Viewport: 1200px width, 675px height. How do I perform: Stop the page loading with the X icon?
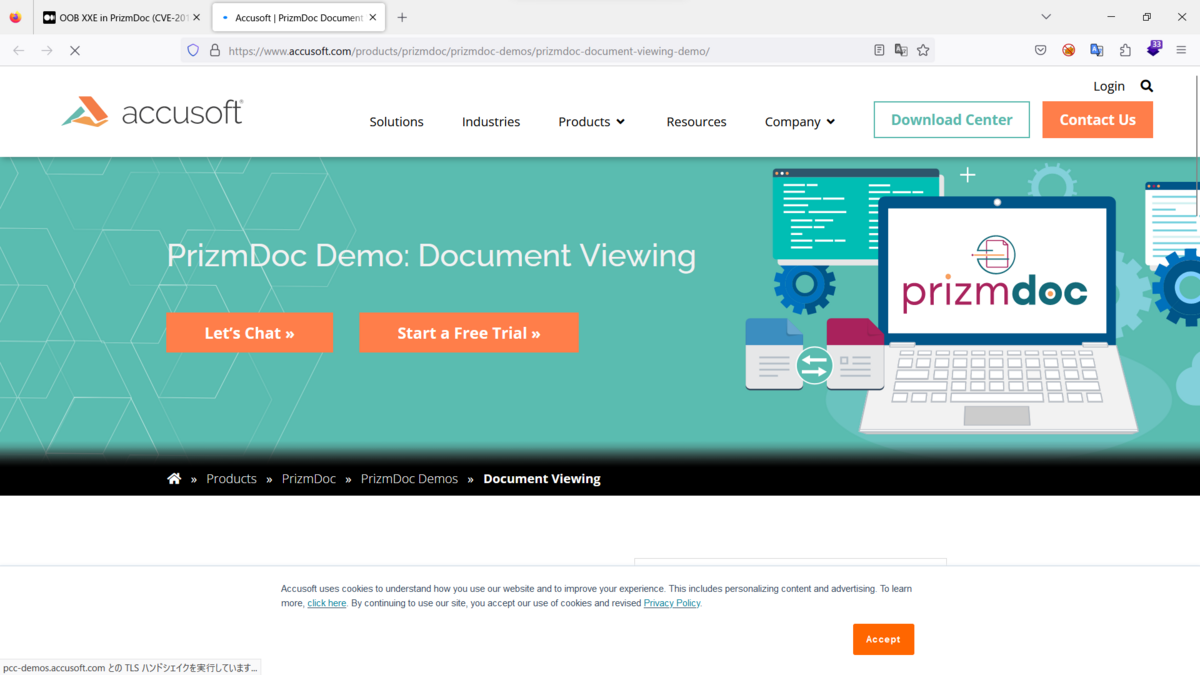74,49
